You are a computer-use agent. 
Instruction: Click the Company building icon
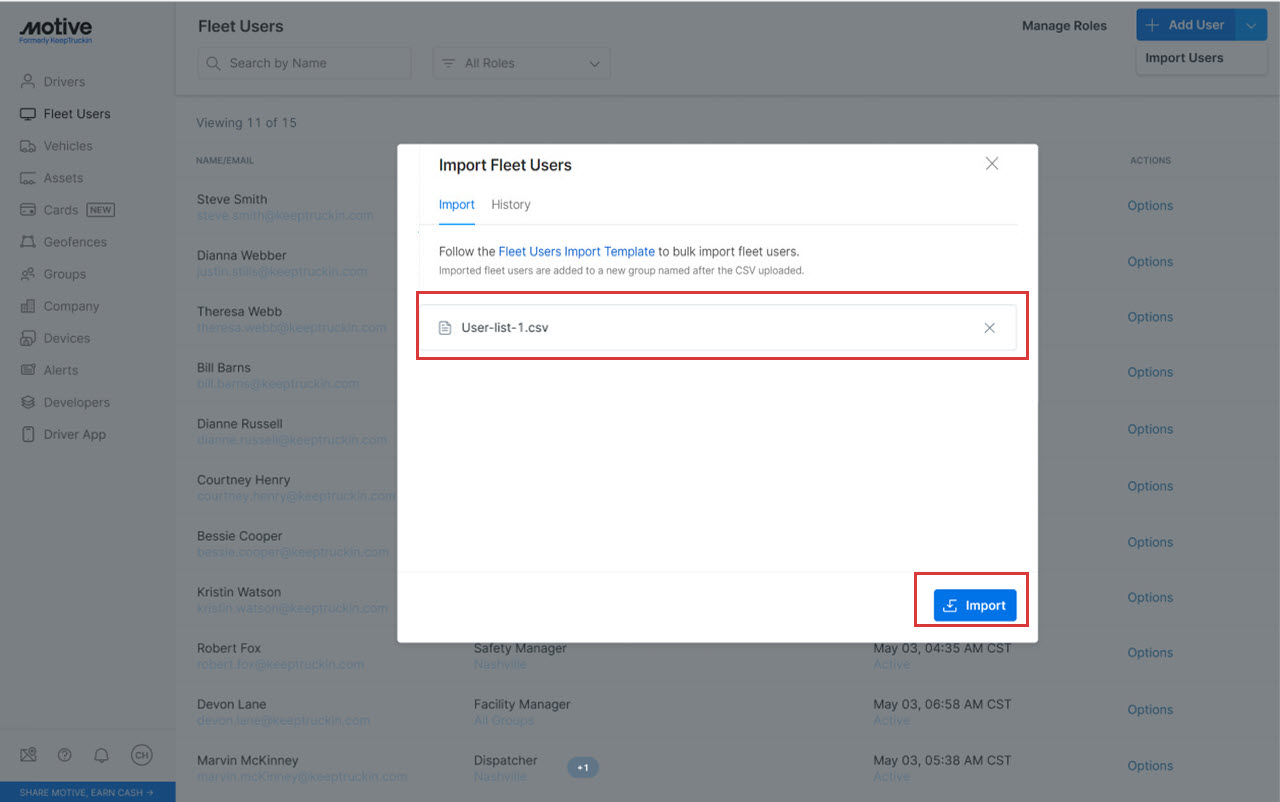point(28,306)
